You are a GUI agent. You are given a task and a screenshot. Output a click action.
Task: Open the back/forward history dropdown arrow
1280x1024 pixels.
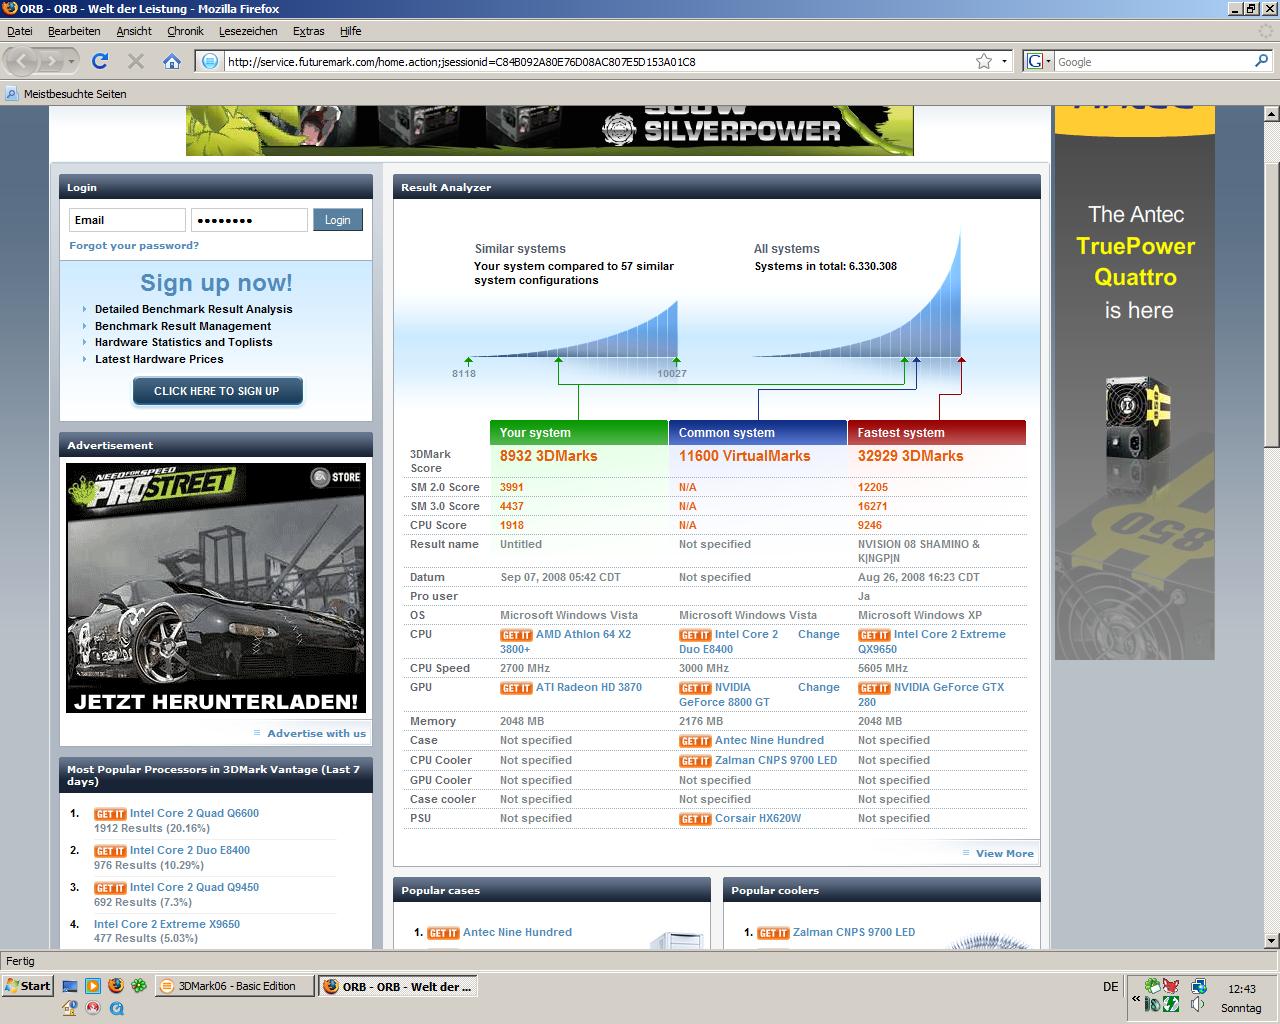72,61
